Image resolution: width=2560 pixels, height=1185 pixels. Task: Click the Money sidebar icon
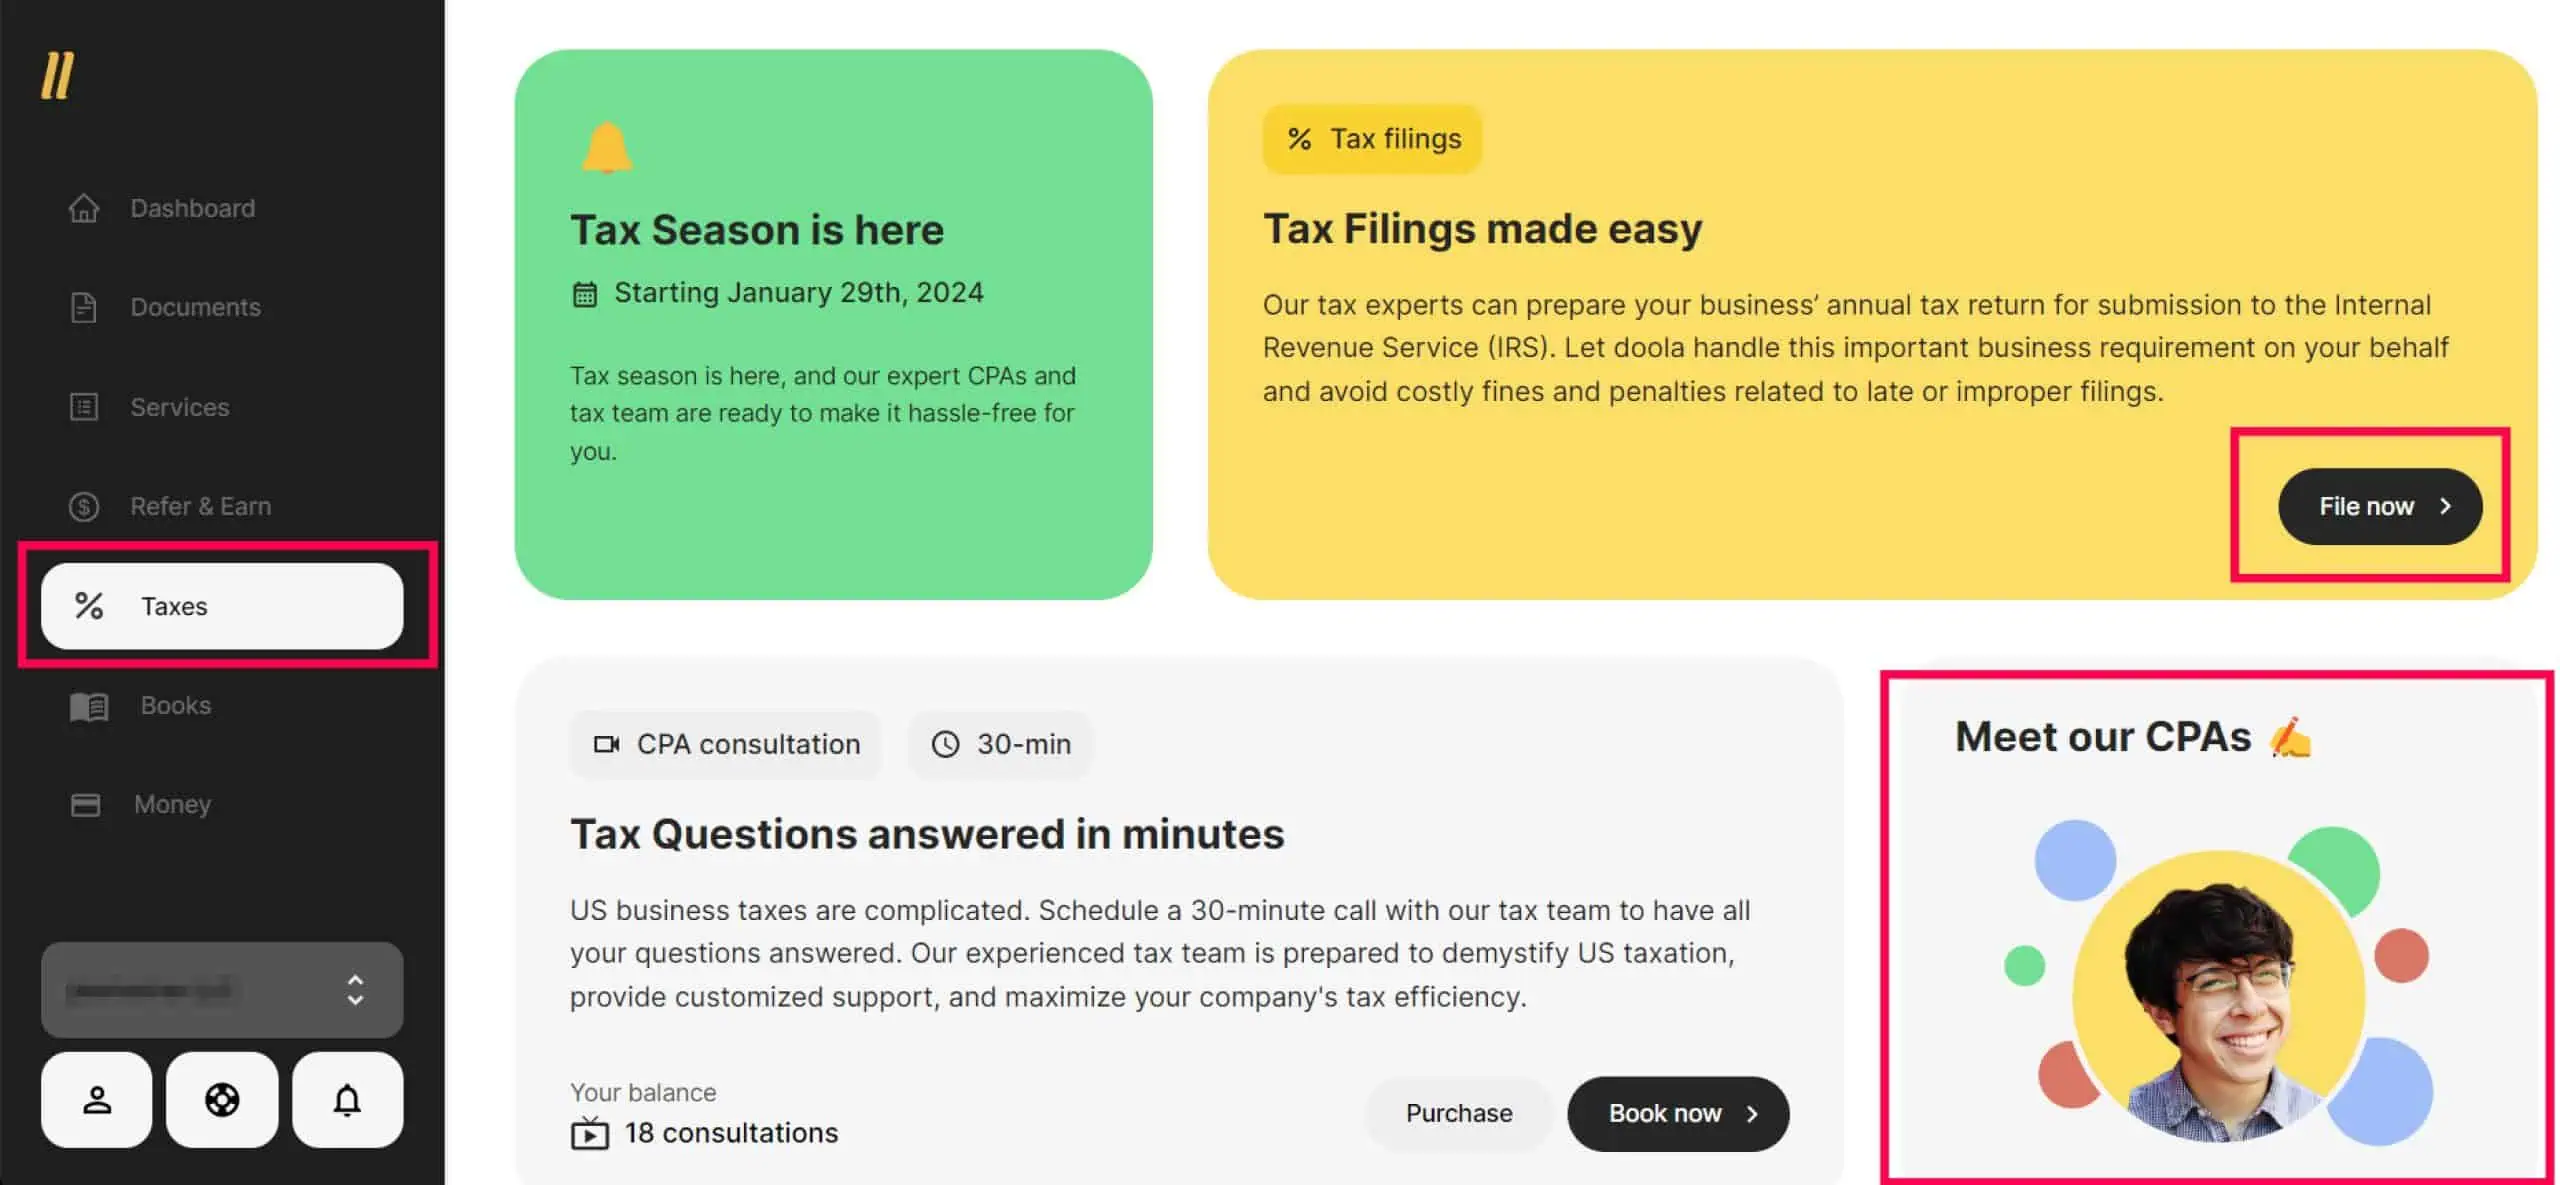87,806
